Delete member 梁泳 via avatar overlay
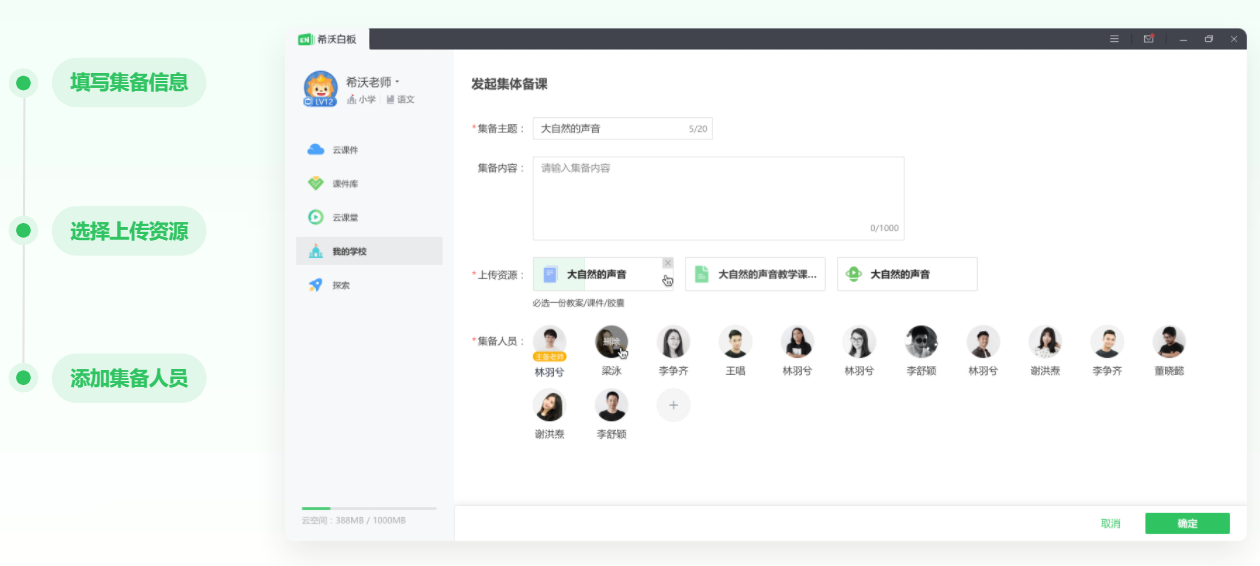 611,342
